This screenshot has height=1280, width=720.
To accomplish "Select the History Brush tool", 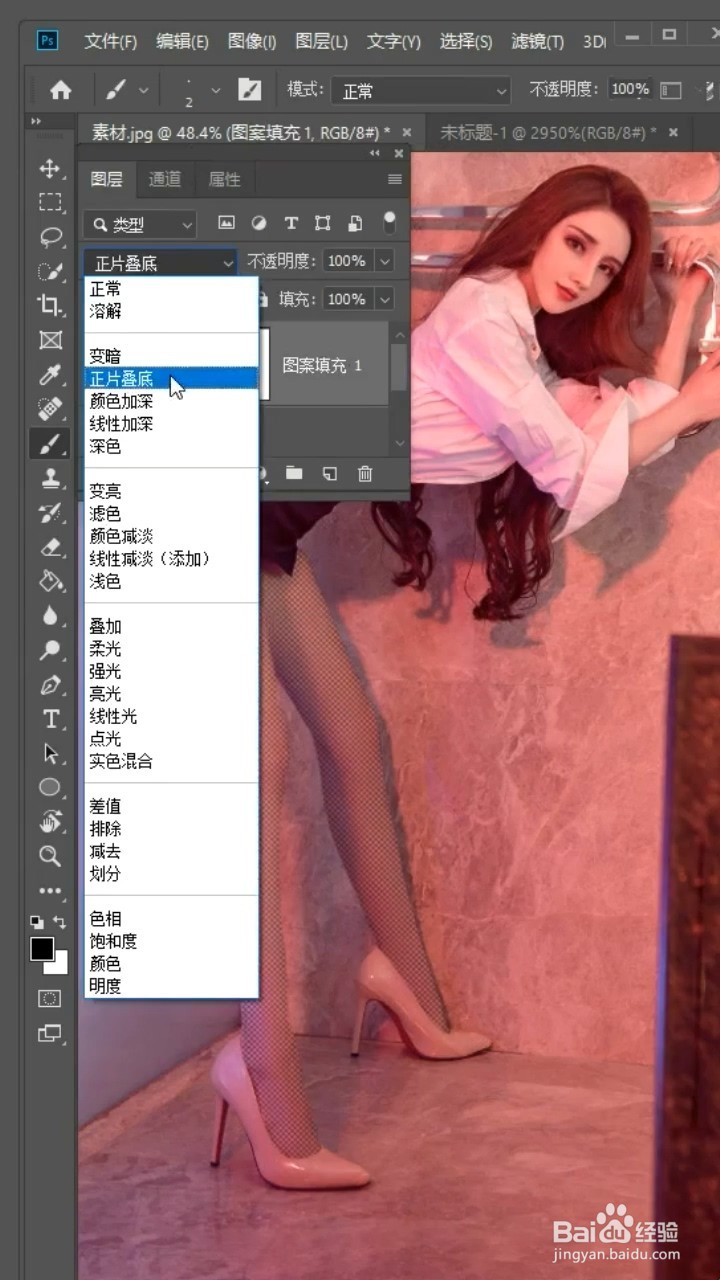I will (x=50, y=513).
